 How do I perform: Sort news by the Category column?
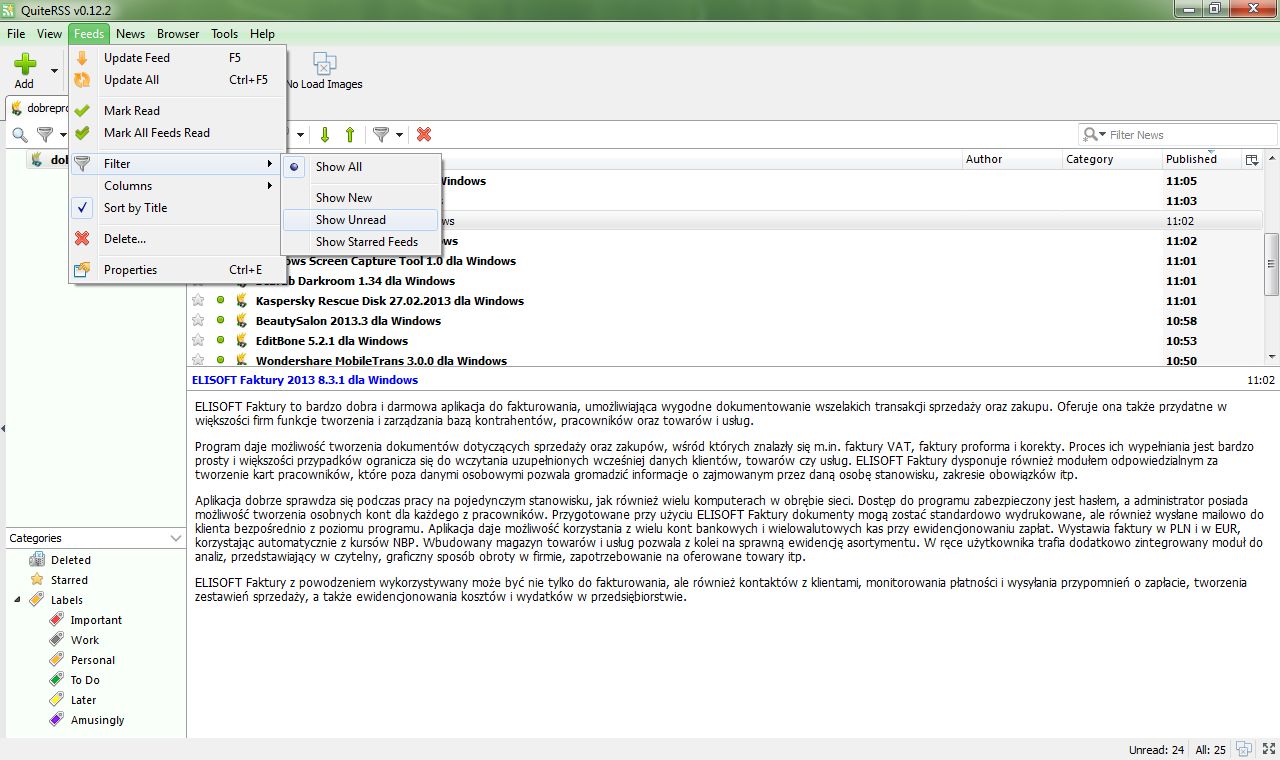pos(1111,159)
